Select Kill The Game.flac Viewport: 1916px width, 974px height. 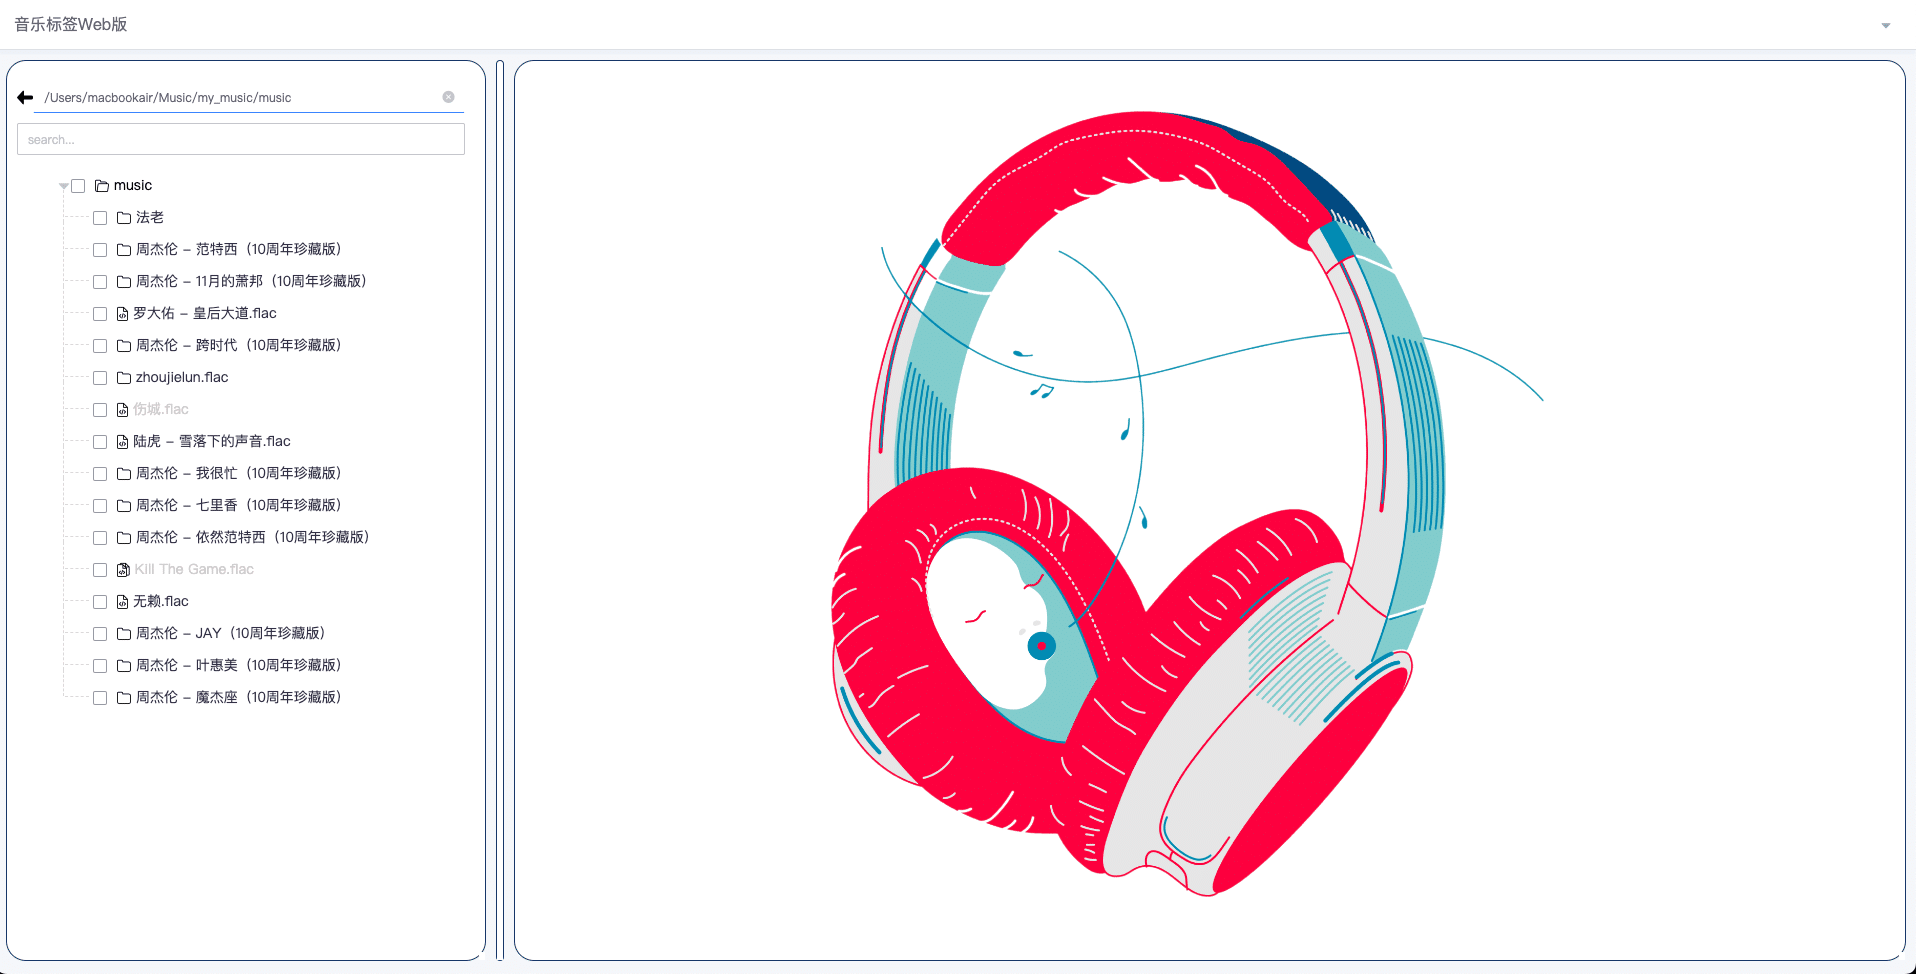point(194,569)
